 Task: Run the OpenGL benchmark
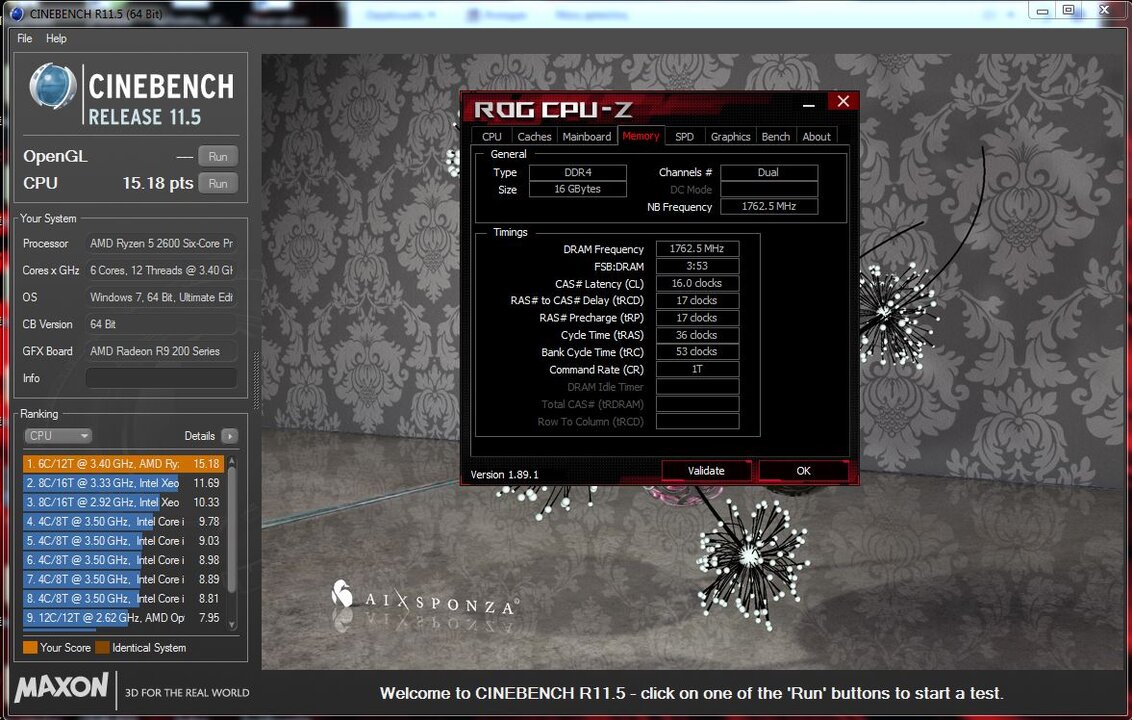(218, 156)
